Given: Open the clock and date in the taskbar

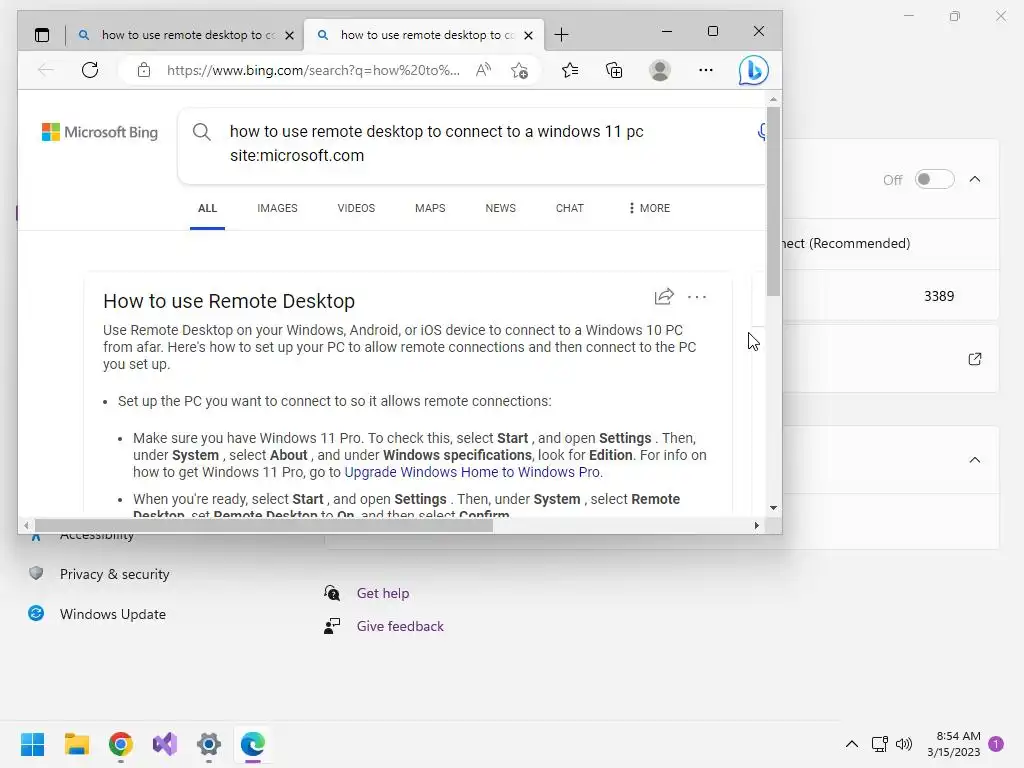Looking at the screenshot, I should pos(953,744).
